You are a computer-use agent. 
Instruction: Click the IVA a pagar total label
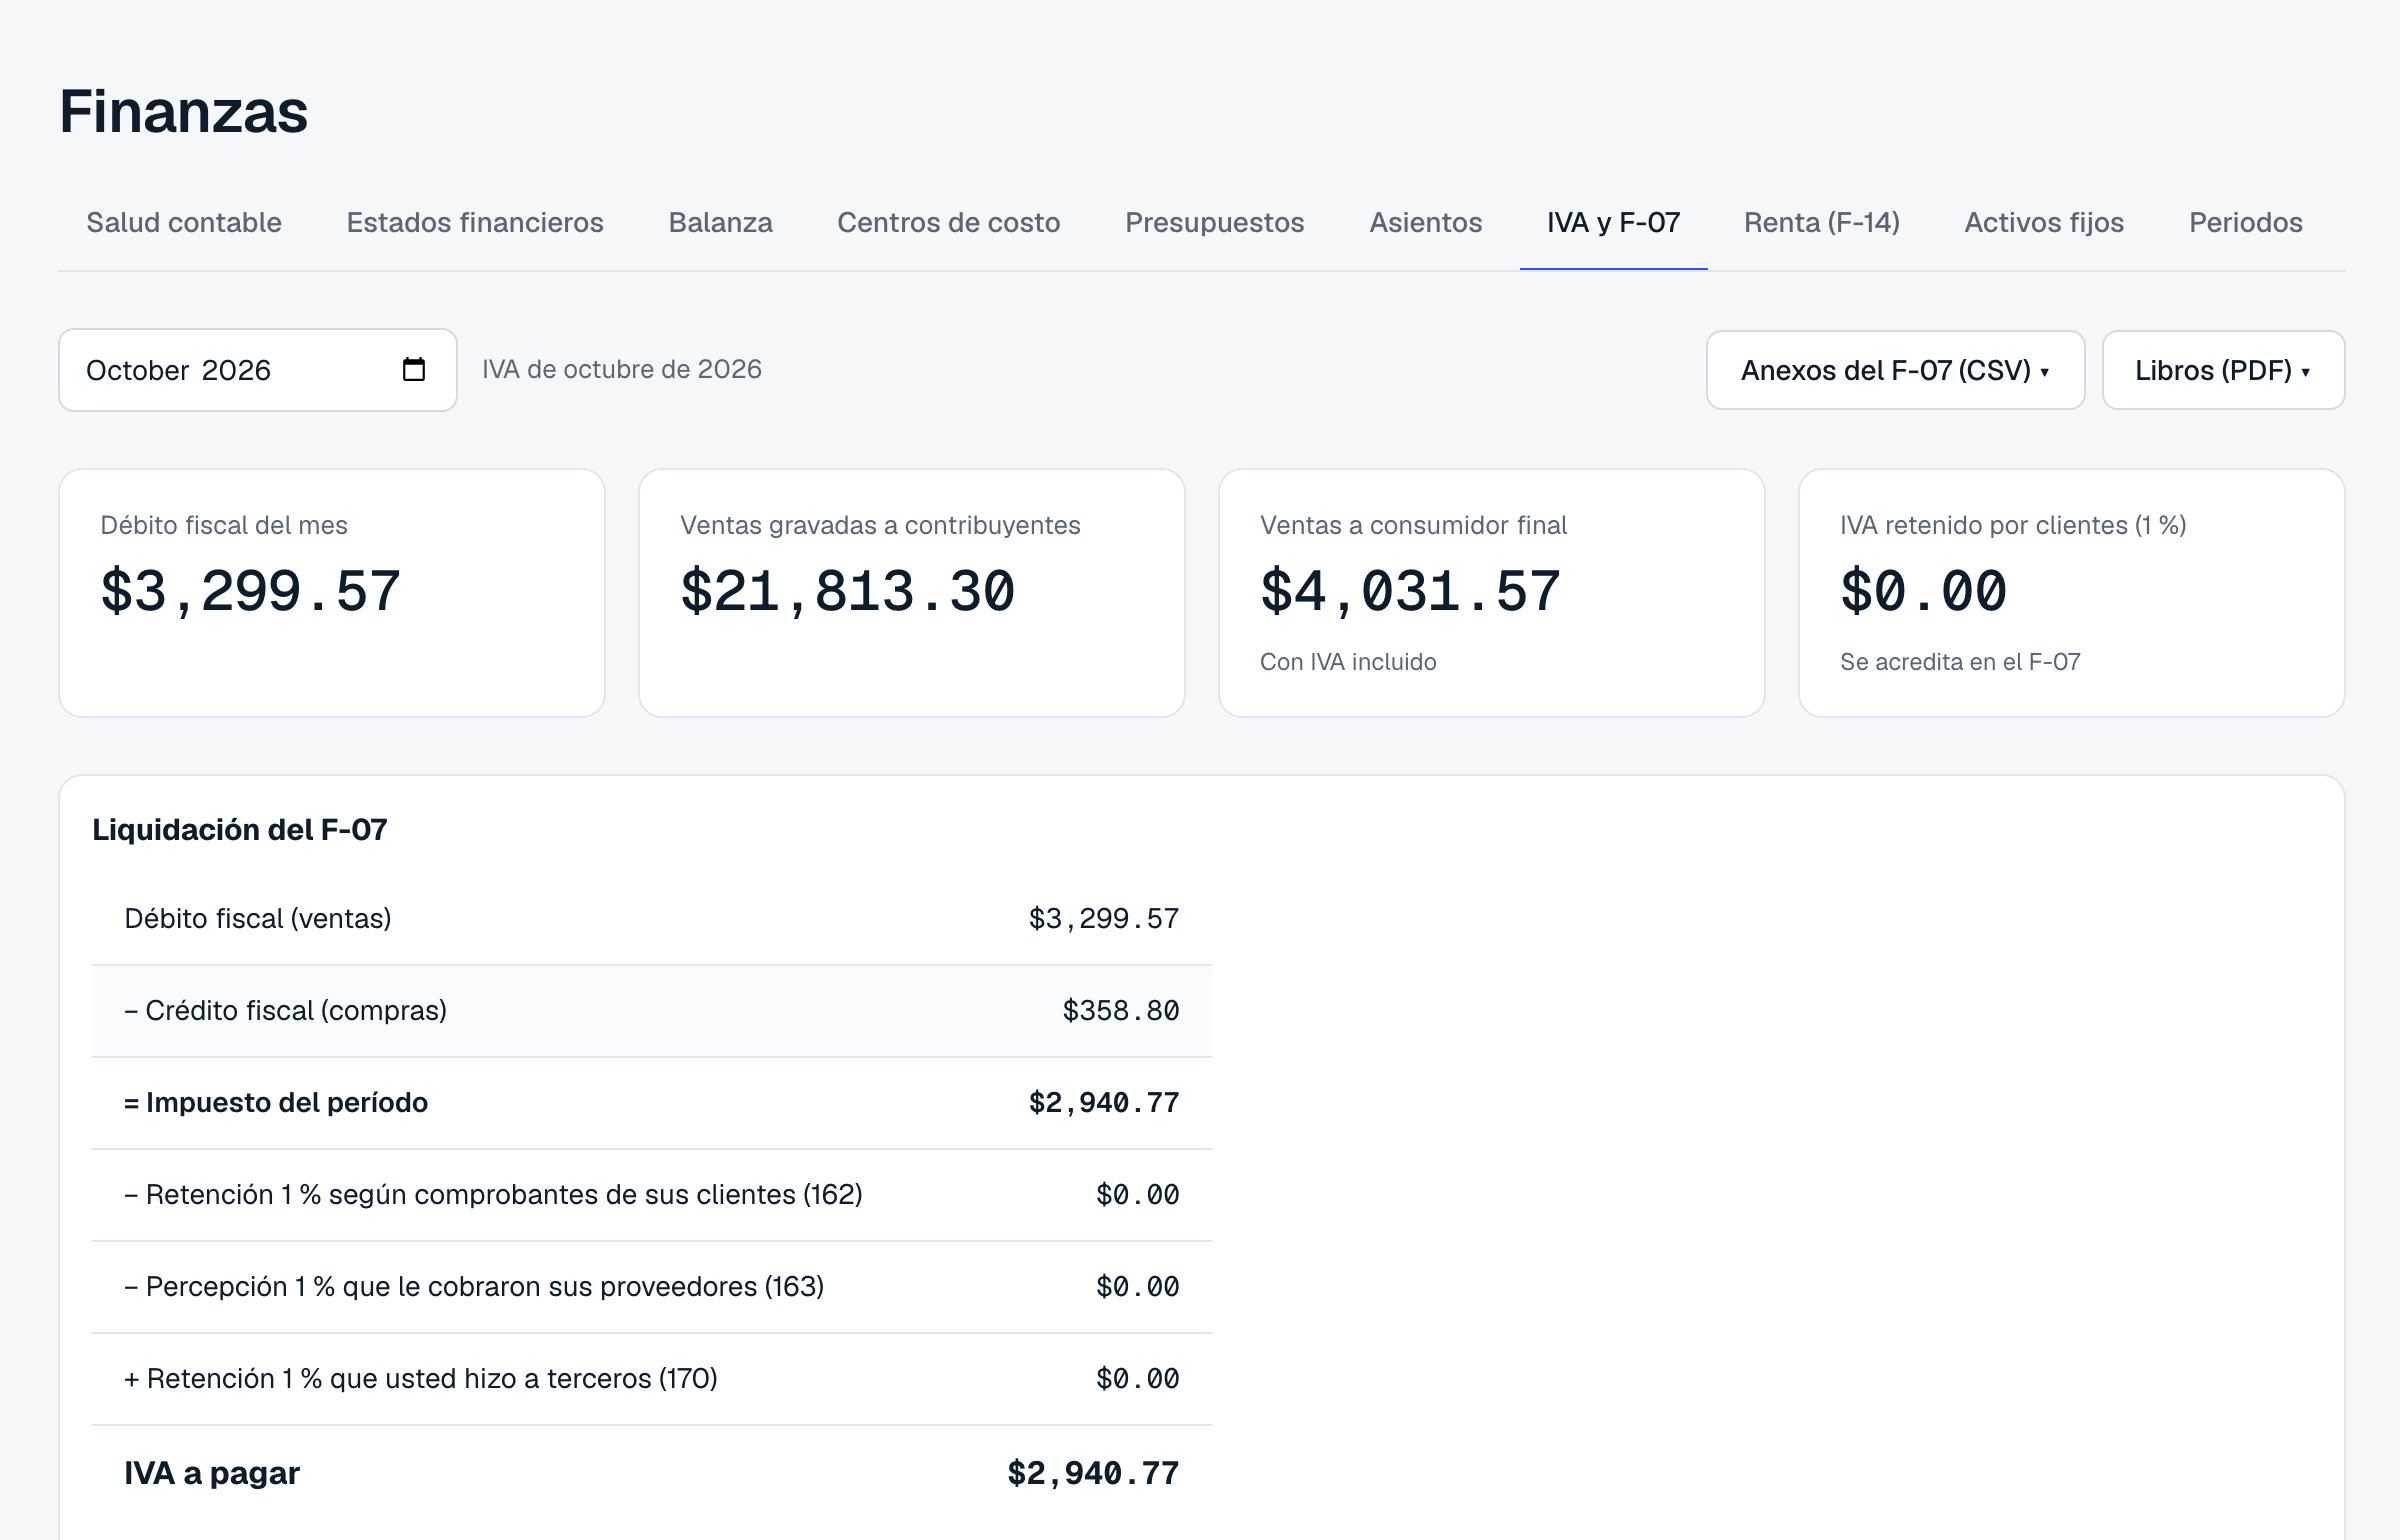click(212, 1473)
